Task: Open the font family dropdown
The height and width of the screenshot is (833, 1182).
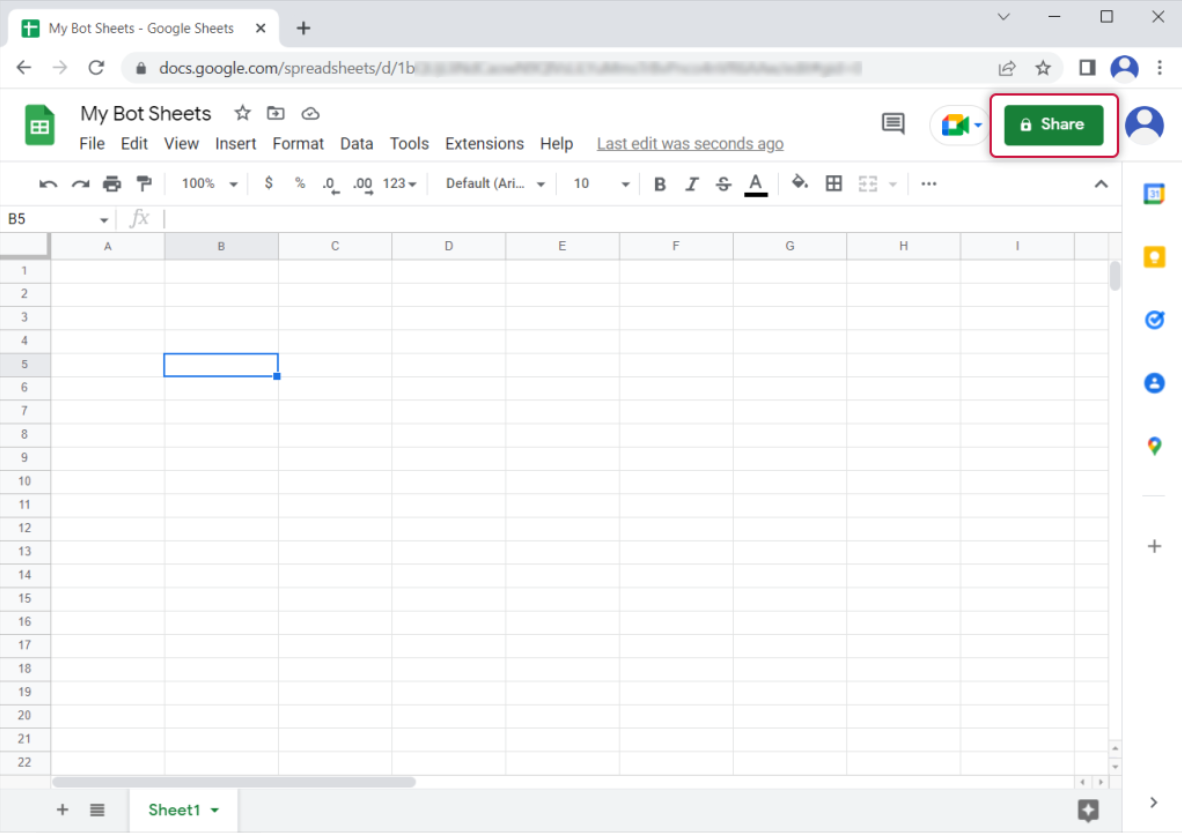Action: click(x=496, y=184)
